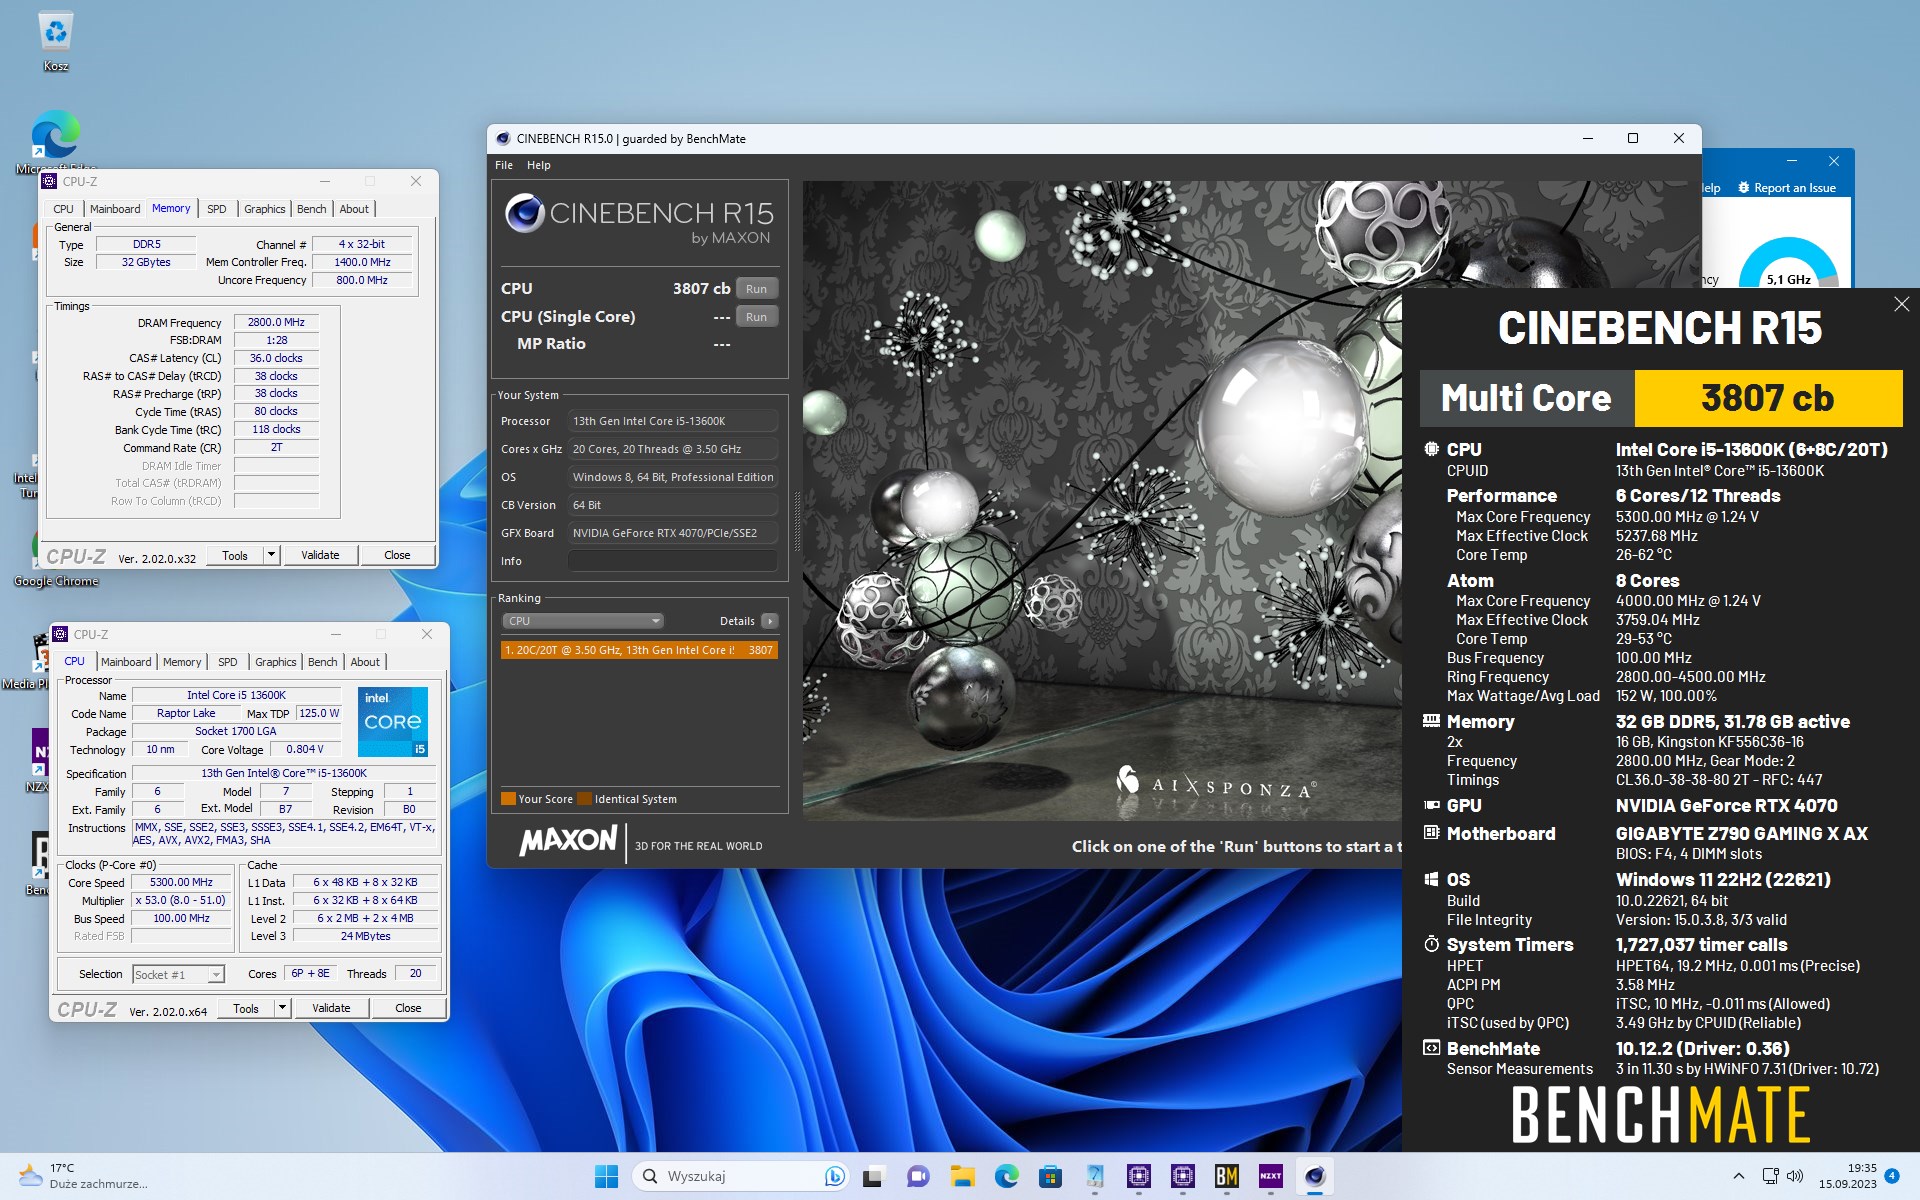Open the Google Chrome desktop shortcut
The width and height of the screenshot is (1920, 1200).
[56, 556]
